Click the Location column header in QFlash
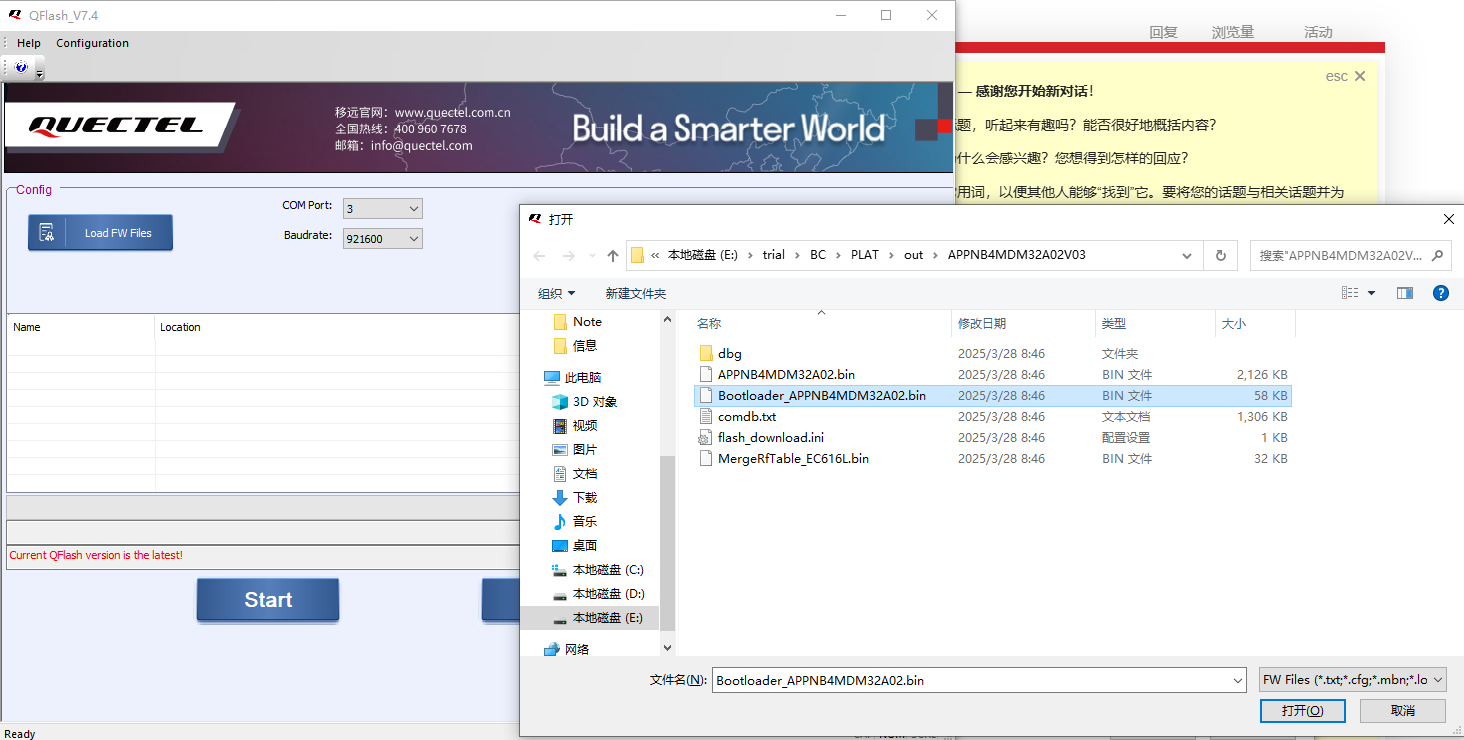Screen dimensions: 1464x740 [180, 327]
